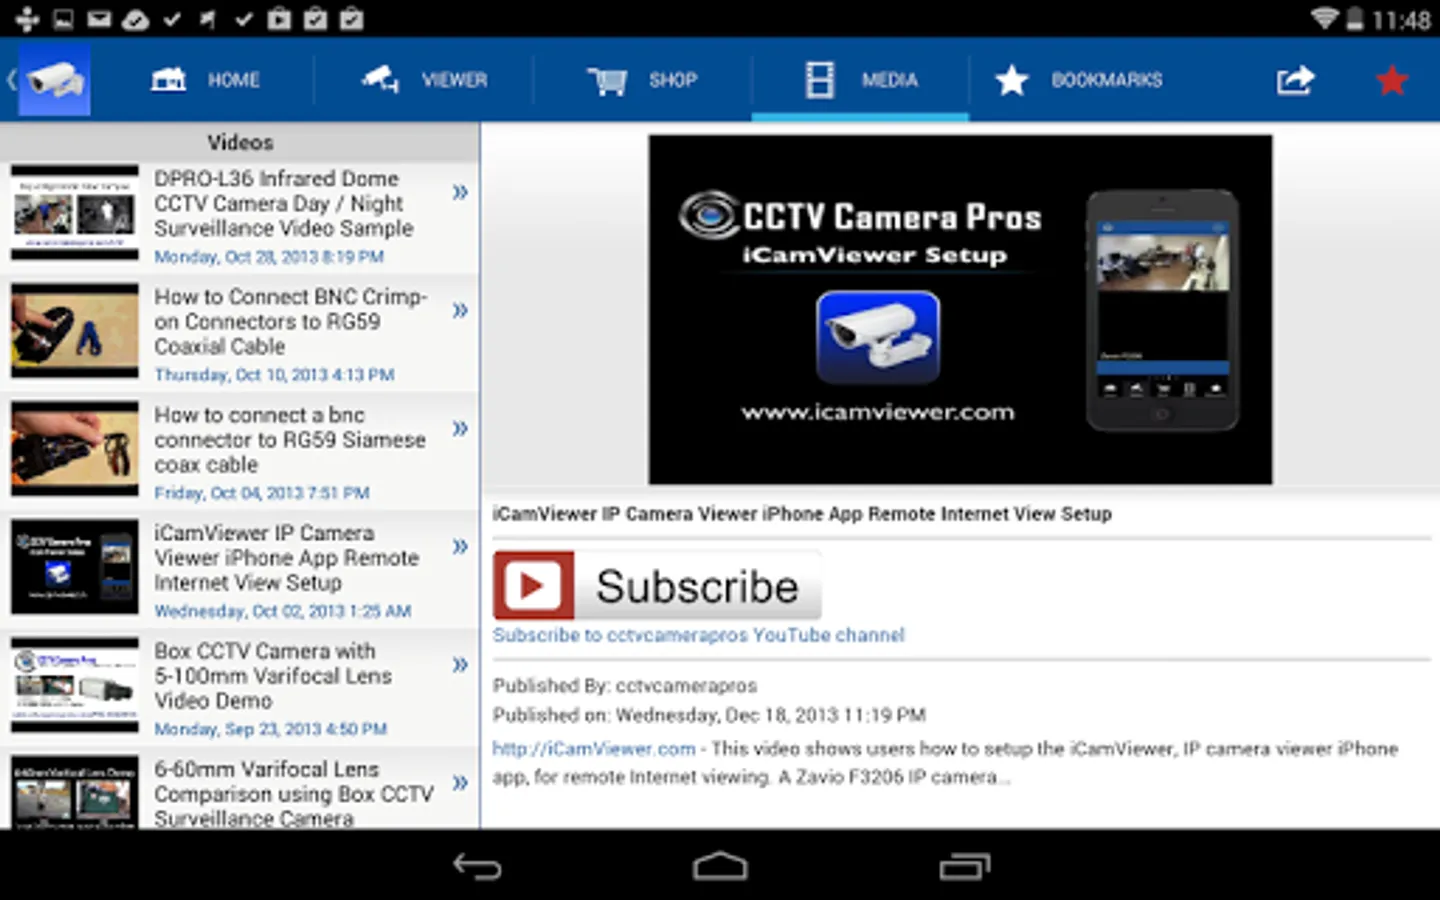
Task: Click the Videos list header
Action: click(x=240, y=142)
